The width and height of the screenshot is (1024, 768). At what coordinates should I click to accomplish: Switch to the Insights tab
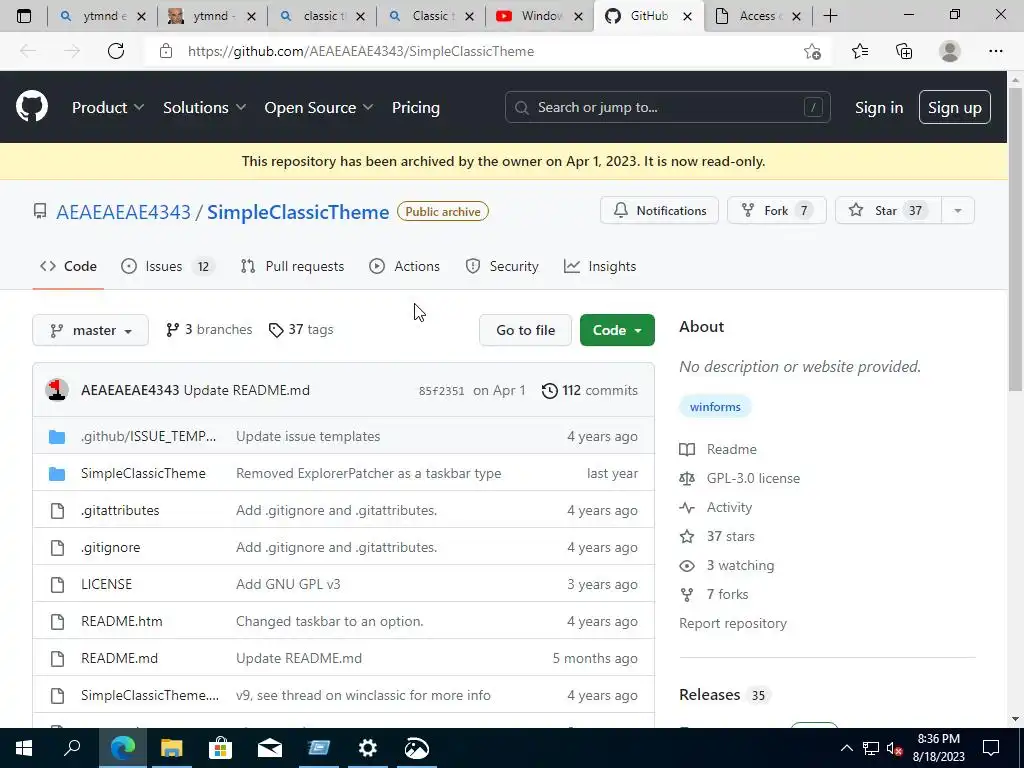600,266
